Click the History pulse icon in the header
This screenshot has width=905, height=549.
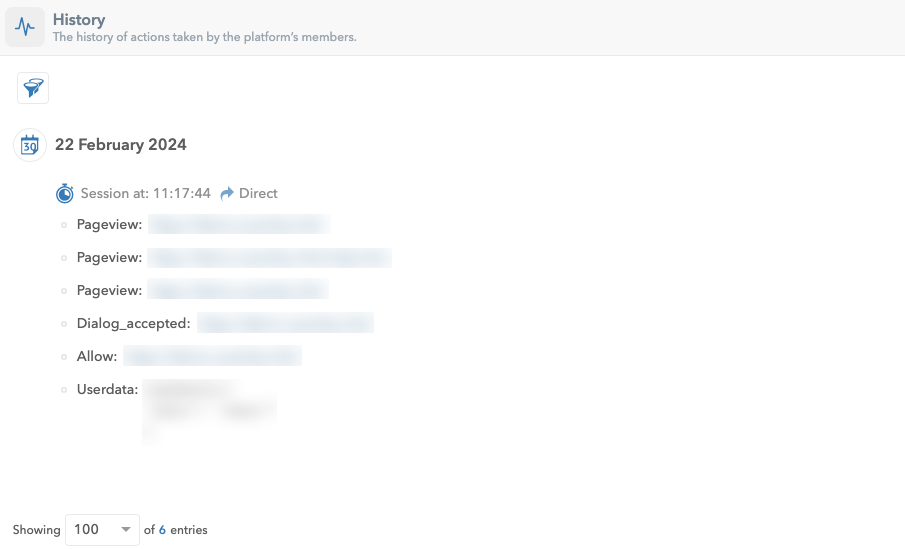pos(25,27)
